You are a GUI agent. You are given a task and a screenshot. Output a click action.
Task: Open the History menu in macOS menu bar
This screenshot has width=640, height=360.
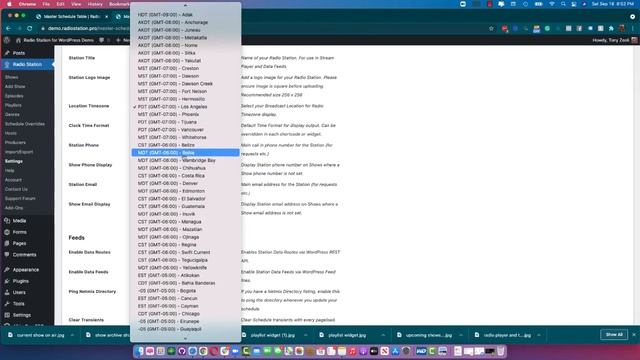[x=95, y=4]
